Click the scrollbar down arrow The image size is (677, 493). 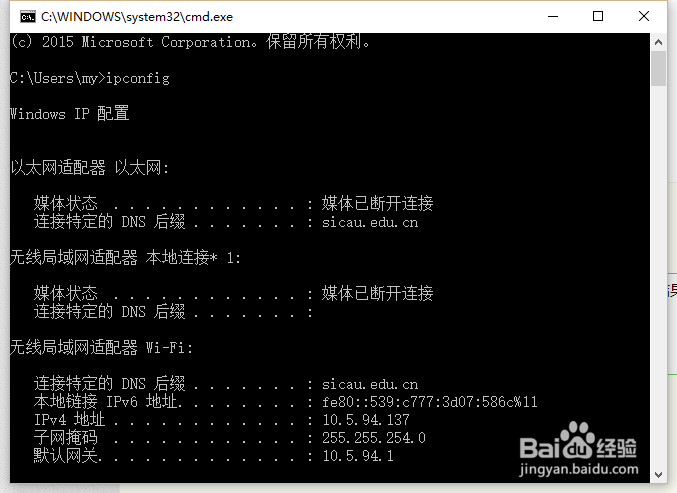pos(658,474)
